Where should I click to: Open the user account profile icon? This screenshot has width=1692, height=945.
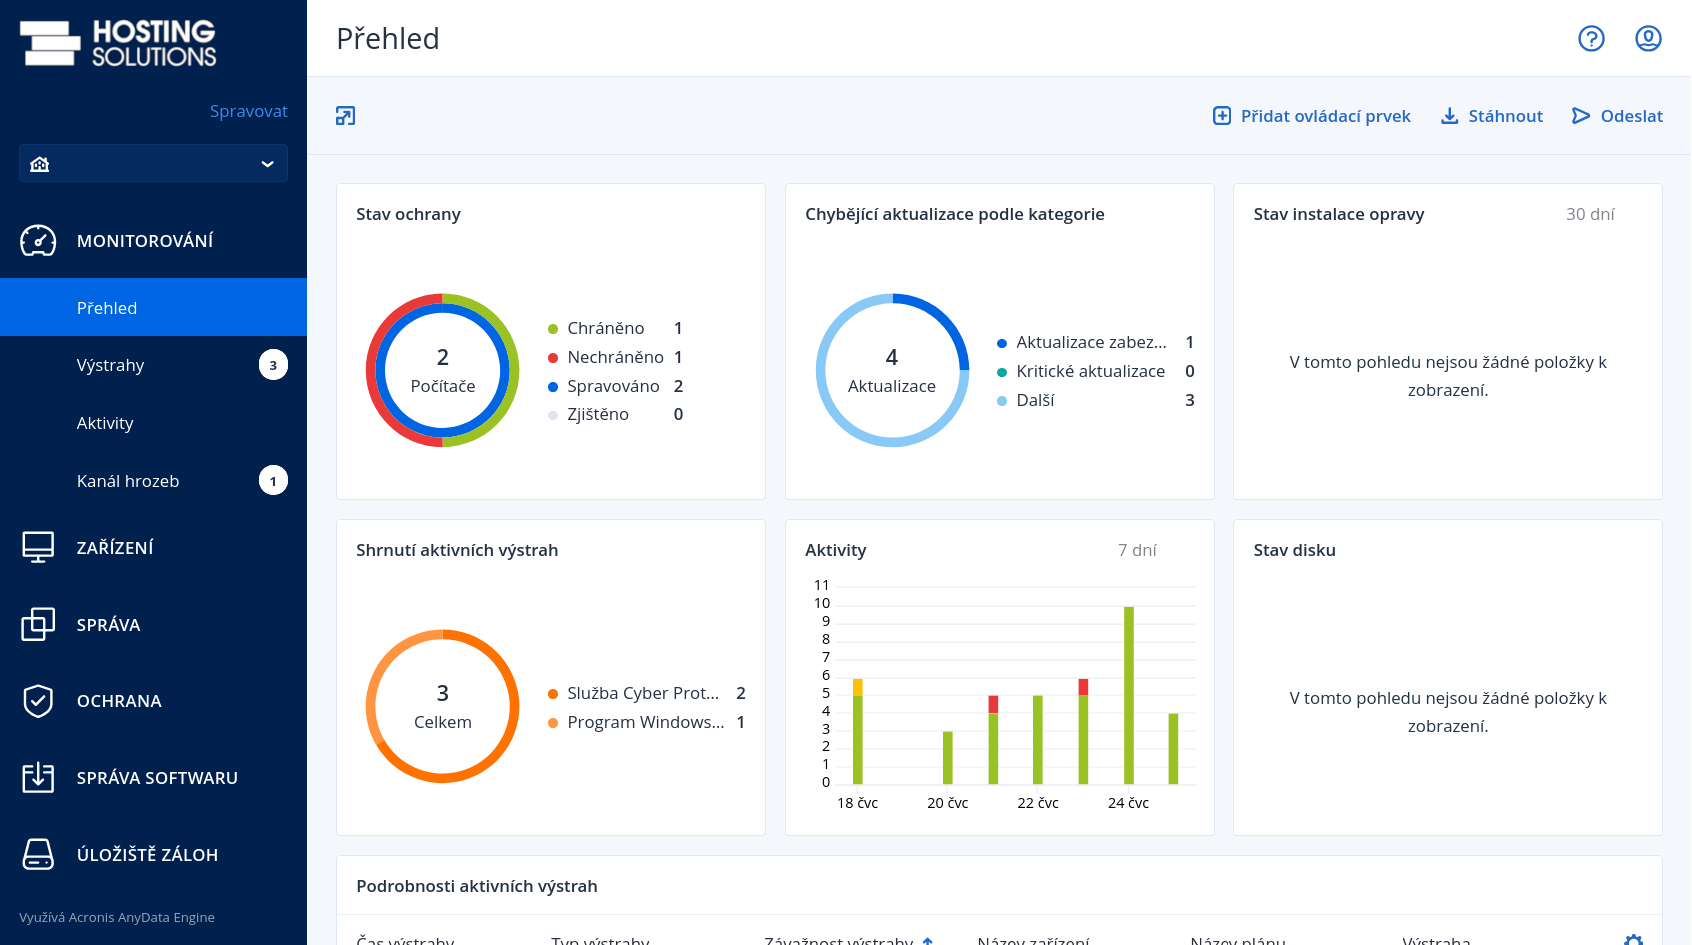point(1648,38)
